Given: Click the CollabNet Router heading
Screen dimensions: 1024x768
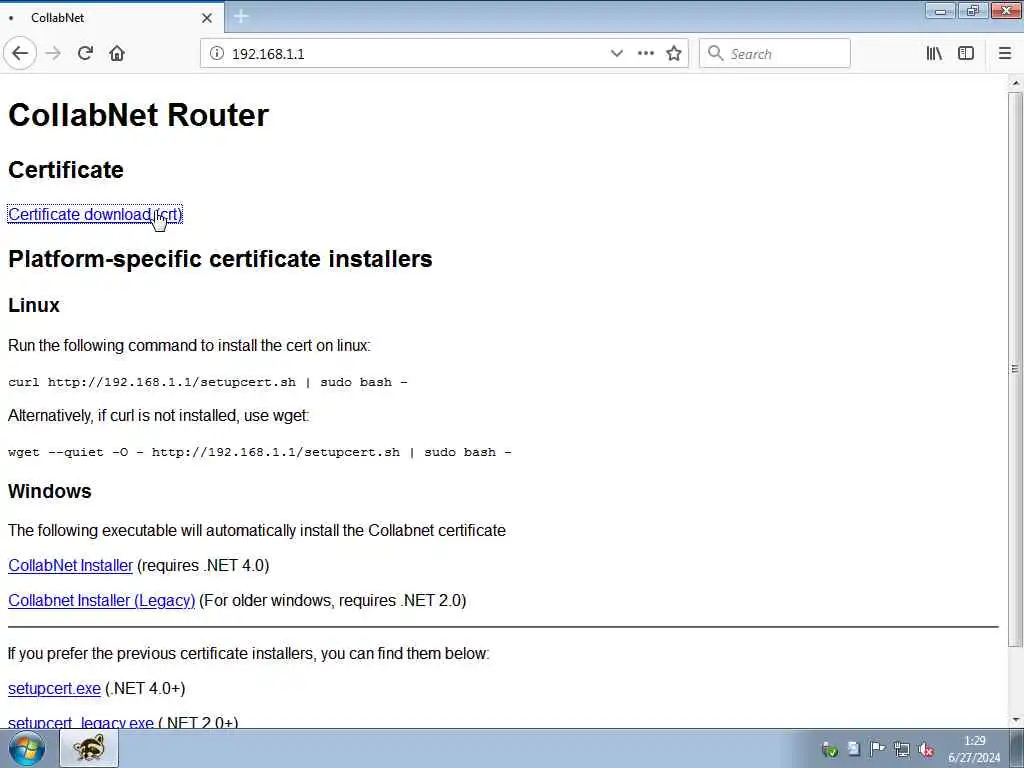Looking at the screenshot, I should pyautogui.click(x=138, y=115).
